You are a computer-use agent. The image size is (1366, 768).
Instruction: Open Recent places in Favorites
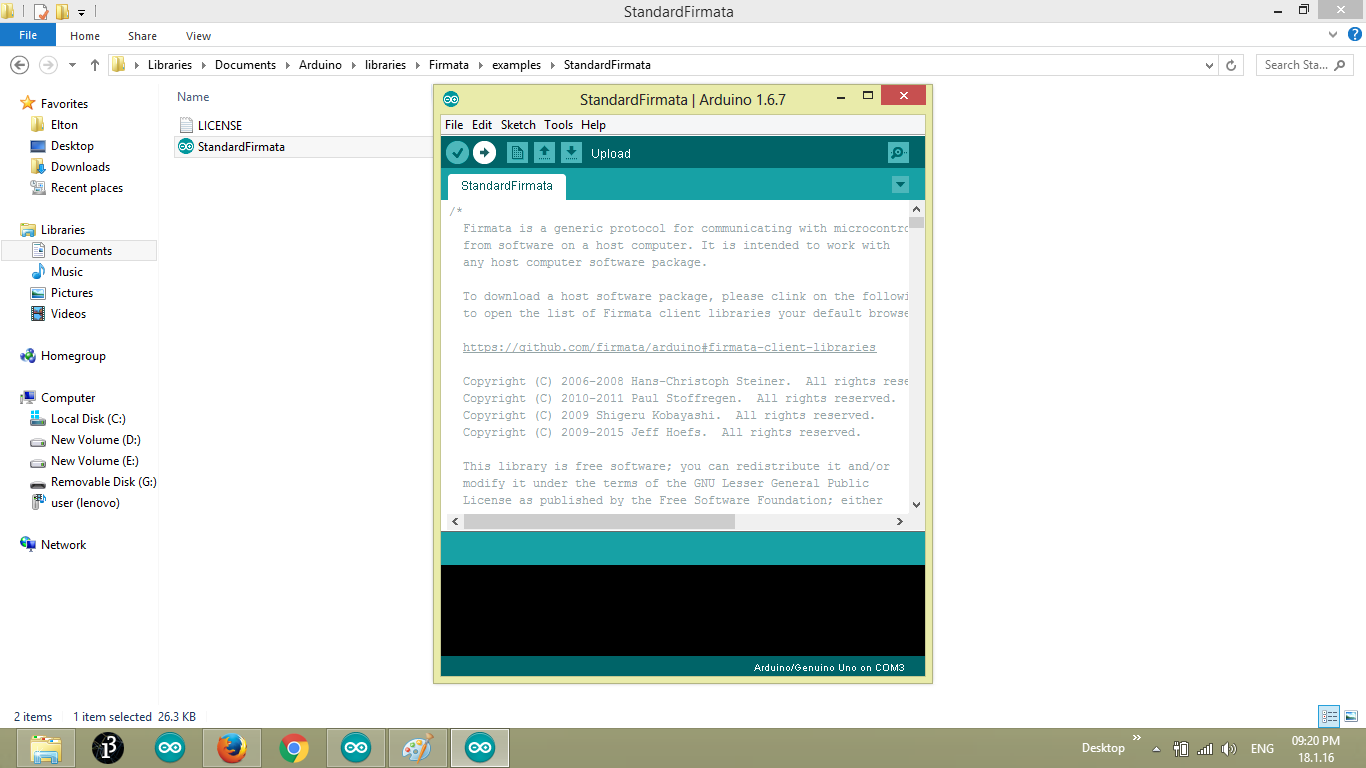point(87,188)
